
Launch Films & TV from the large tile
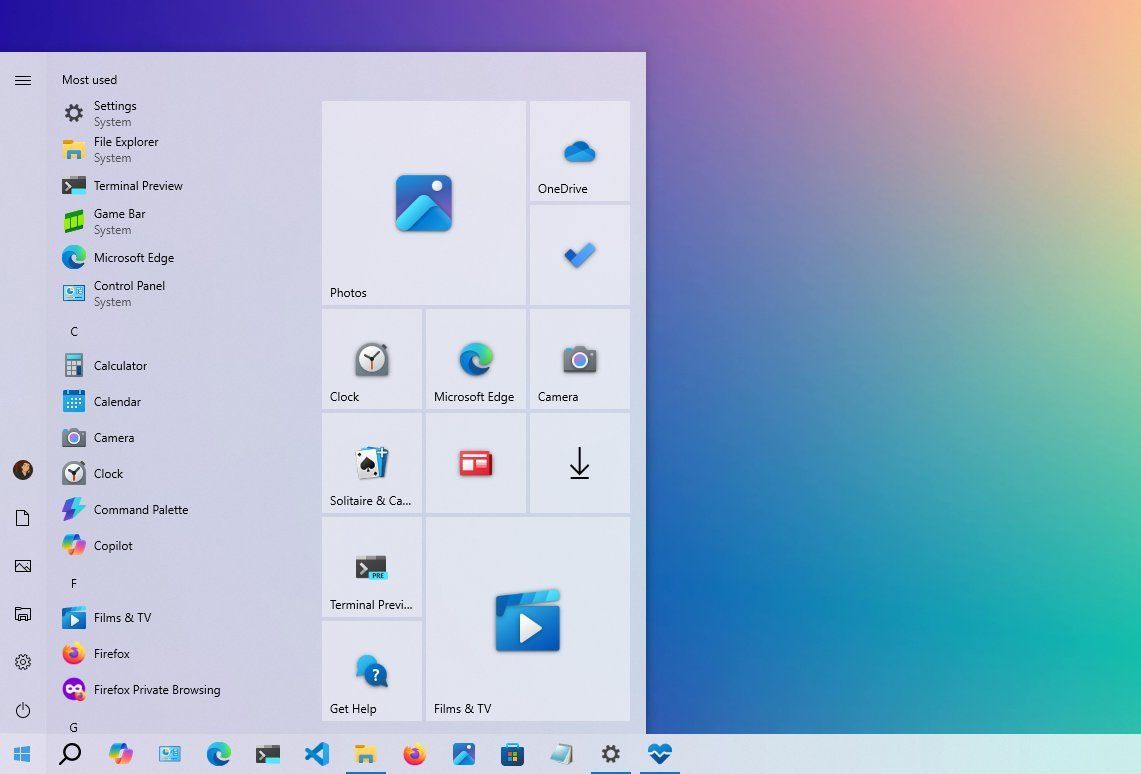[527, 620]
